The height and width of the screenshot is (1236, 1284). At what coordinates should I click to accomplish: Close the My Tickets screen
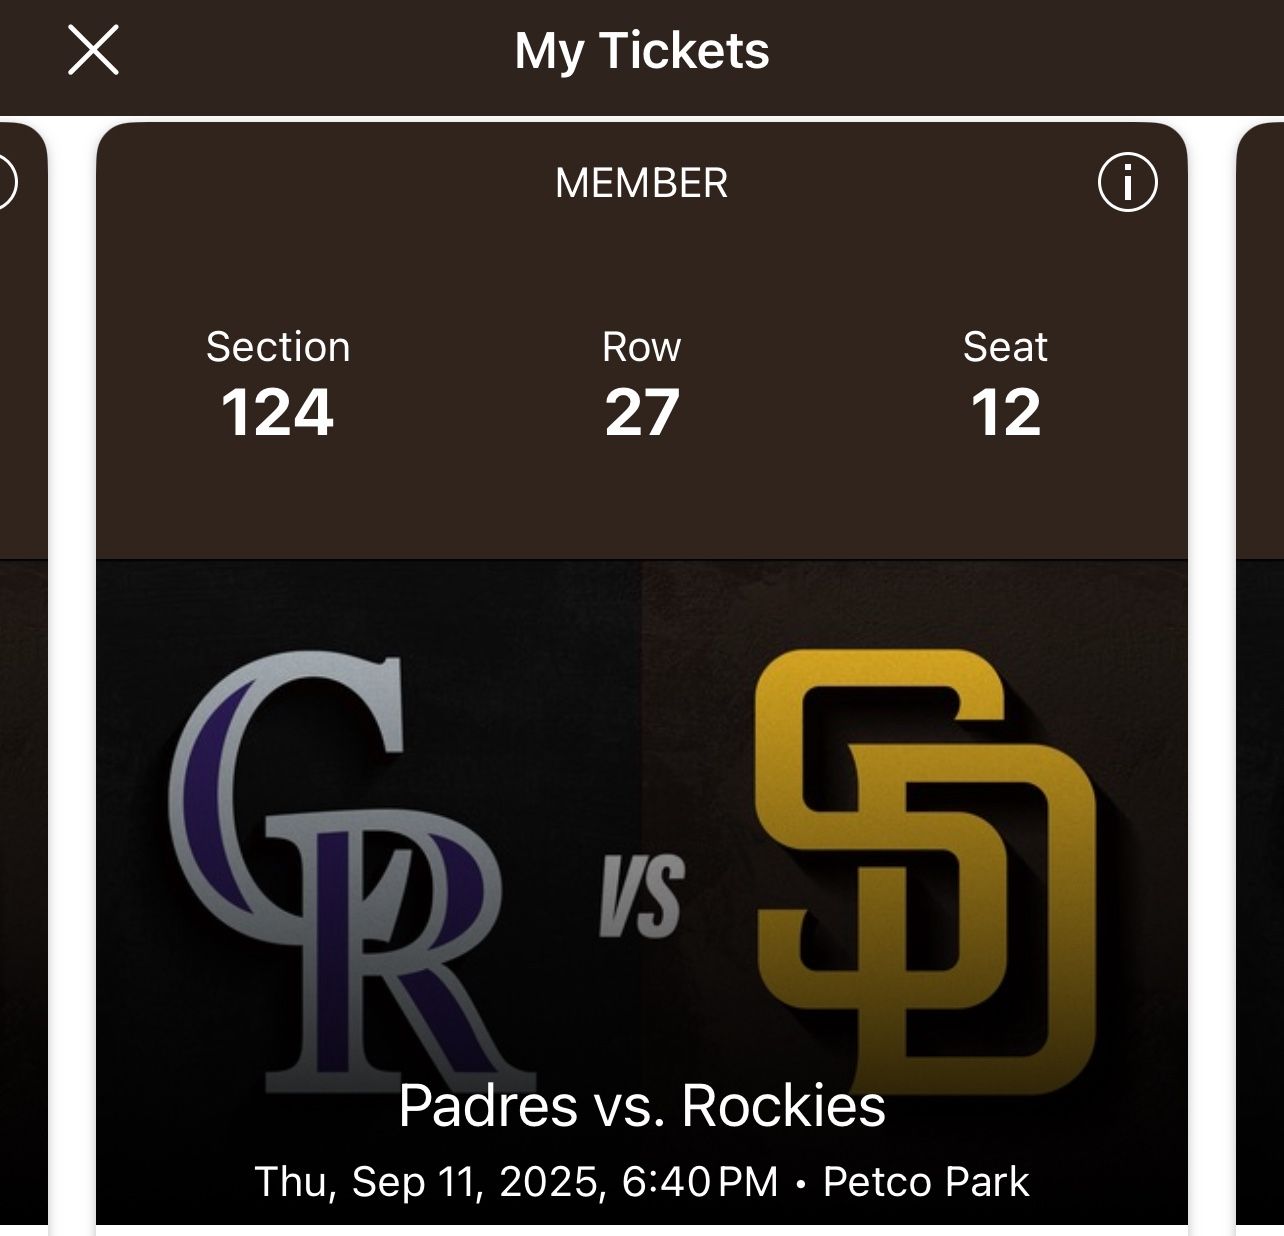pos(93,50)
